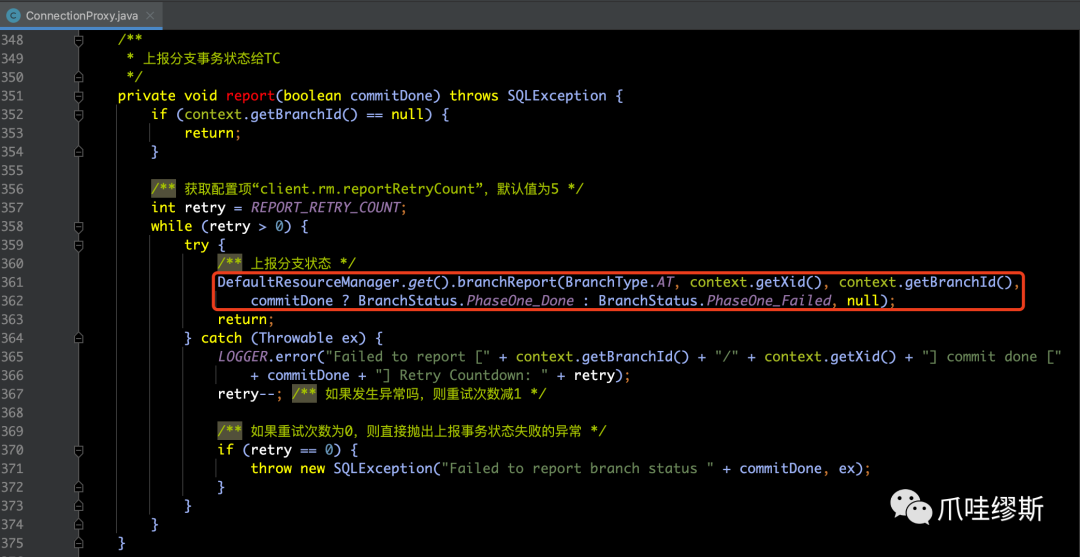Collapse the retry check if-block at line 370
The image size is (1080, 557).
(79, 450)
